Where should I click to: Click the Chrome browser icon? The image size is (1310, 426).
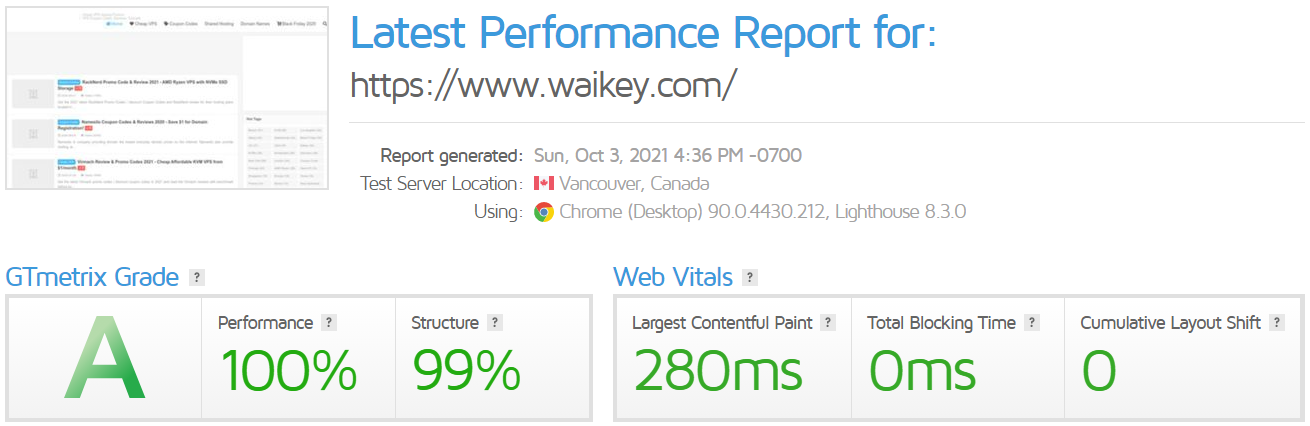click(x=544, y=211)
